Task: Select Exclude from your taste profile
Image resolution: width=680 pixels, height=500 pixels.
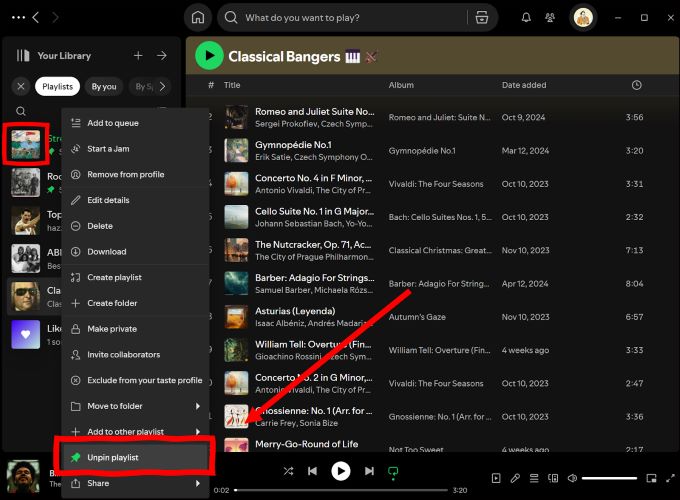Action: 136,380
